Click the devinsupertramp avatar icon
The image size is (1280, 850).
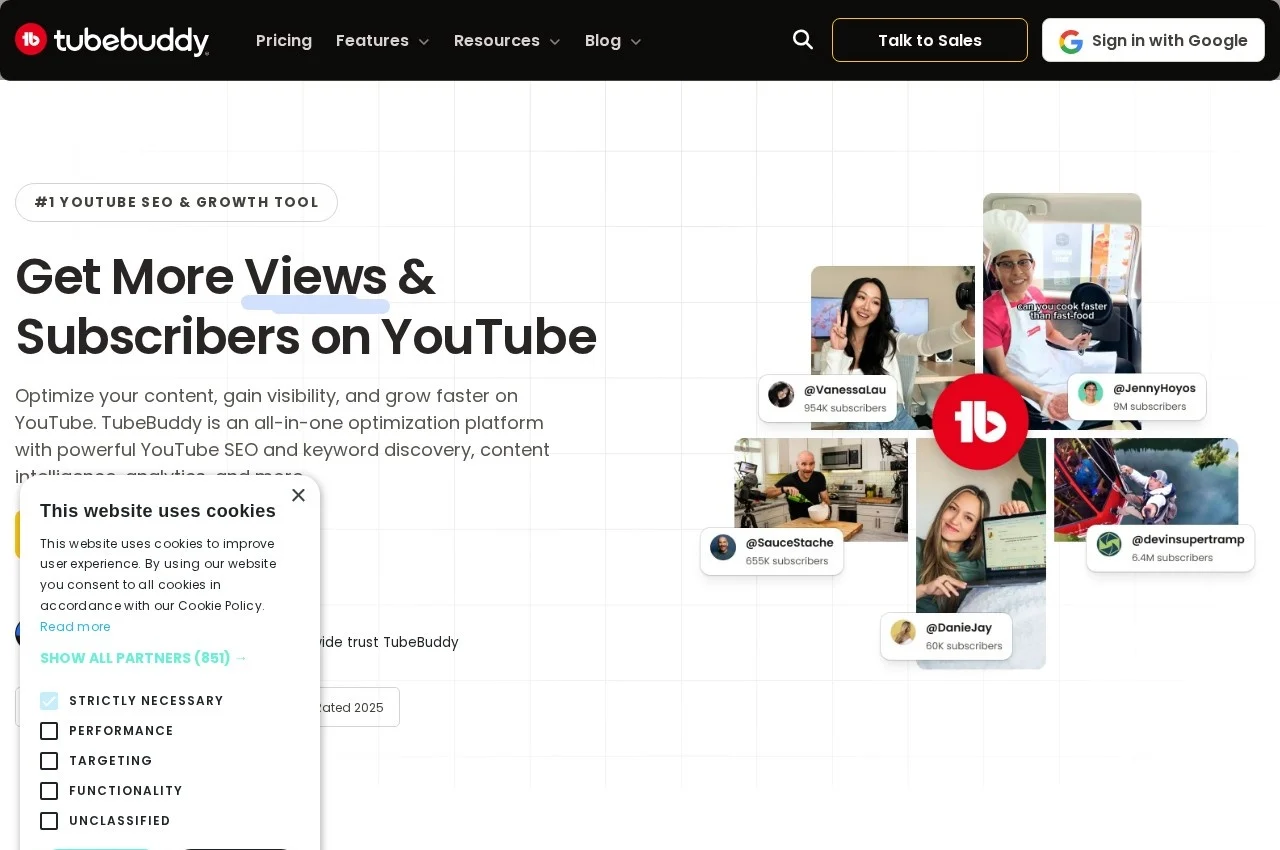pyautogui.click(x=1109, y=544)
